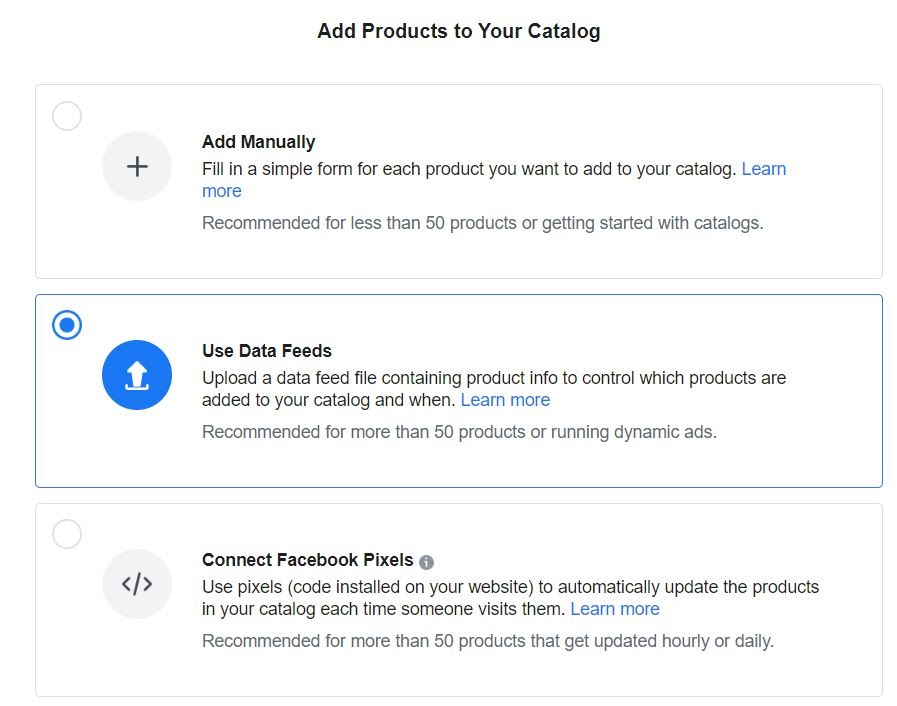Image resolution: width=897 pixels, height=706 pixels.
Task: Click the Use Data Feeds heading
Action: point(267,351)
